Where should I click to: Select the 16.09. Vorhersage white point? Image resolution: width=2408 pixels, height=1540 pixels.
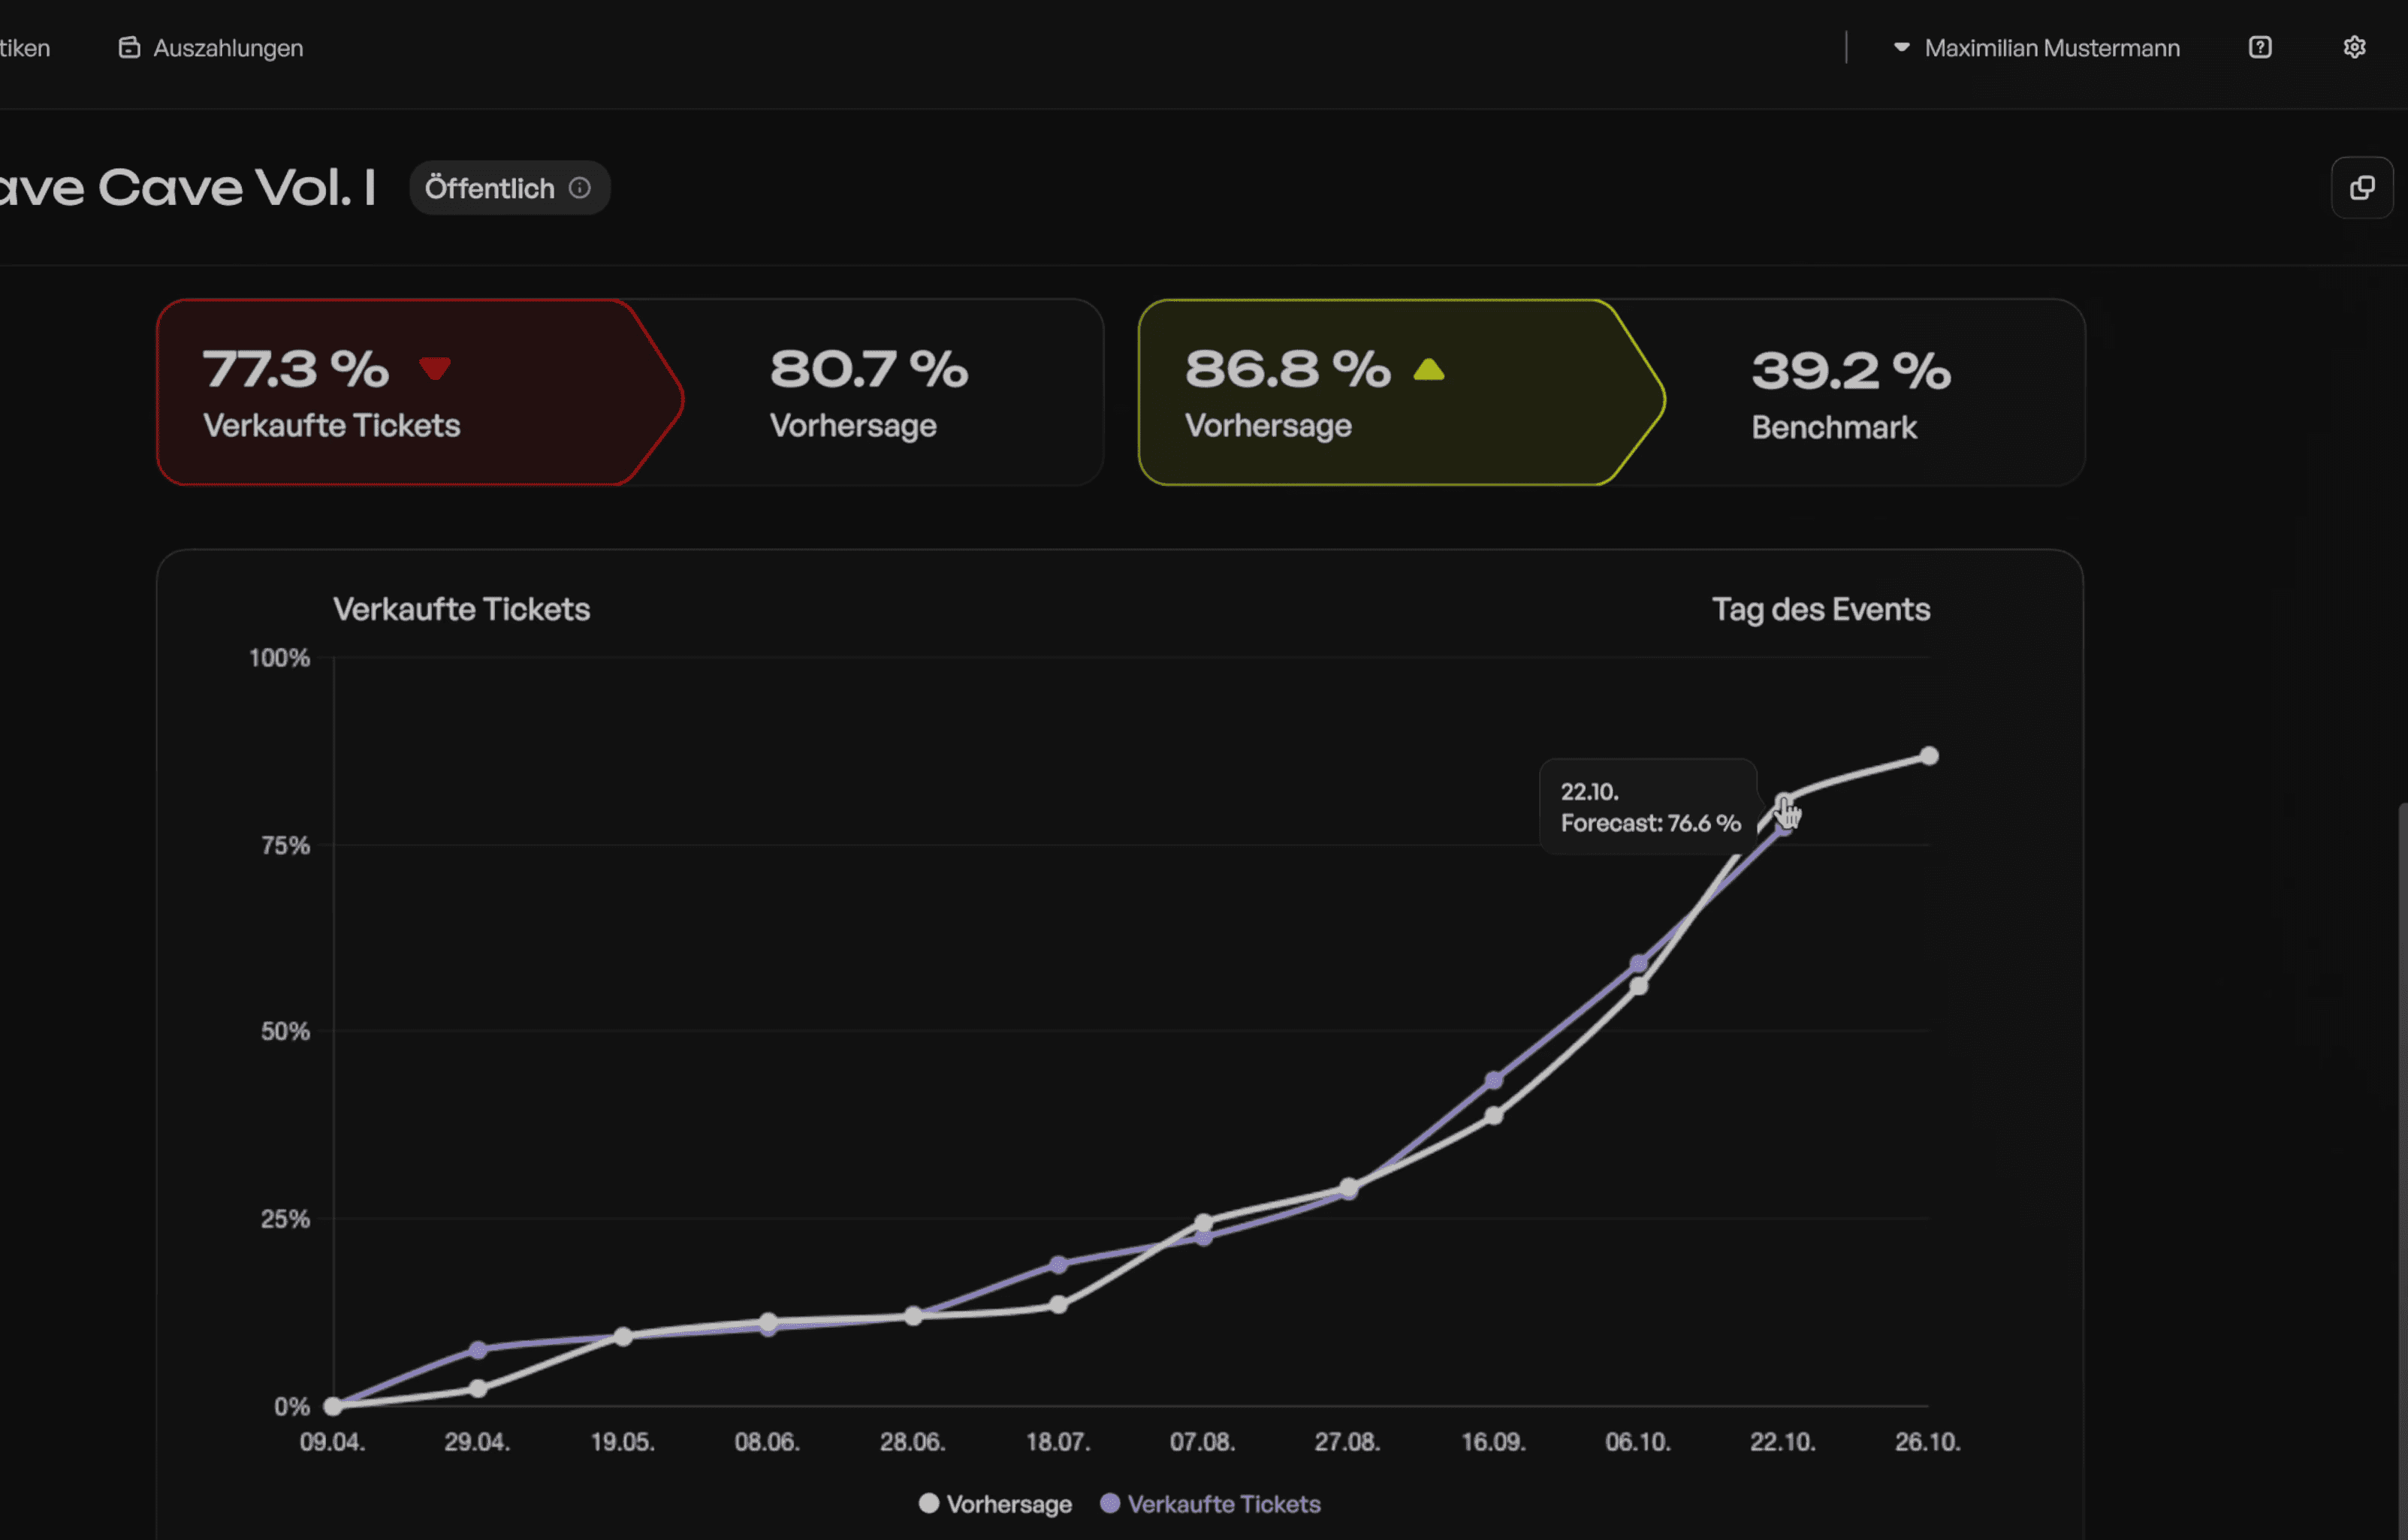point(1493,1115)
